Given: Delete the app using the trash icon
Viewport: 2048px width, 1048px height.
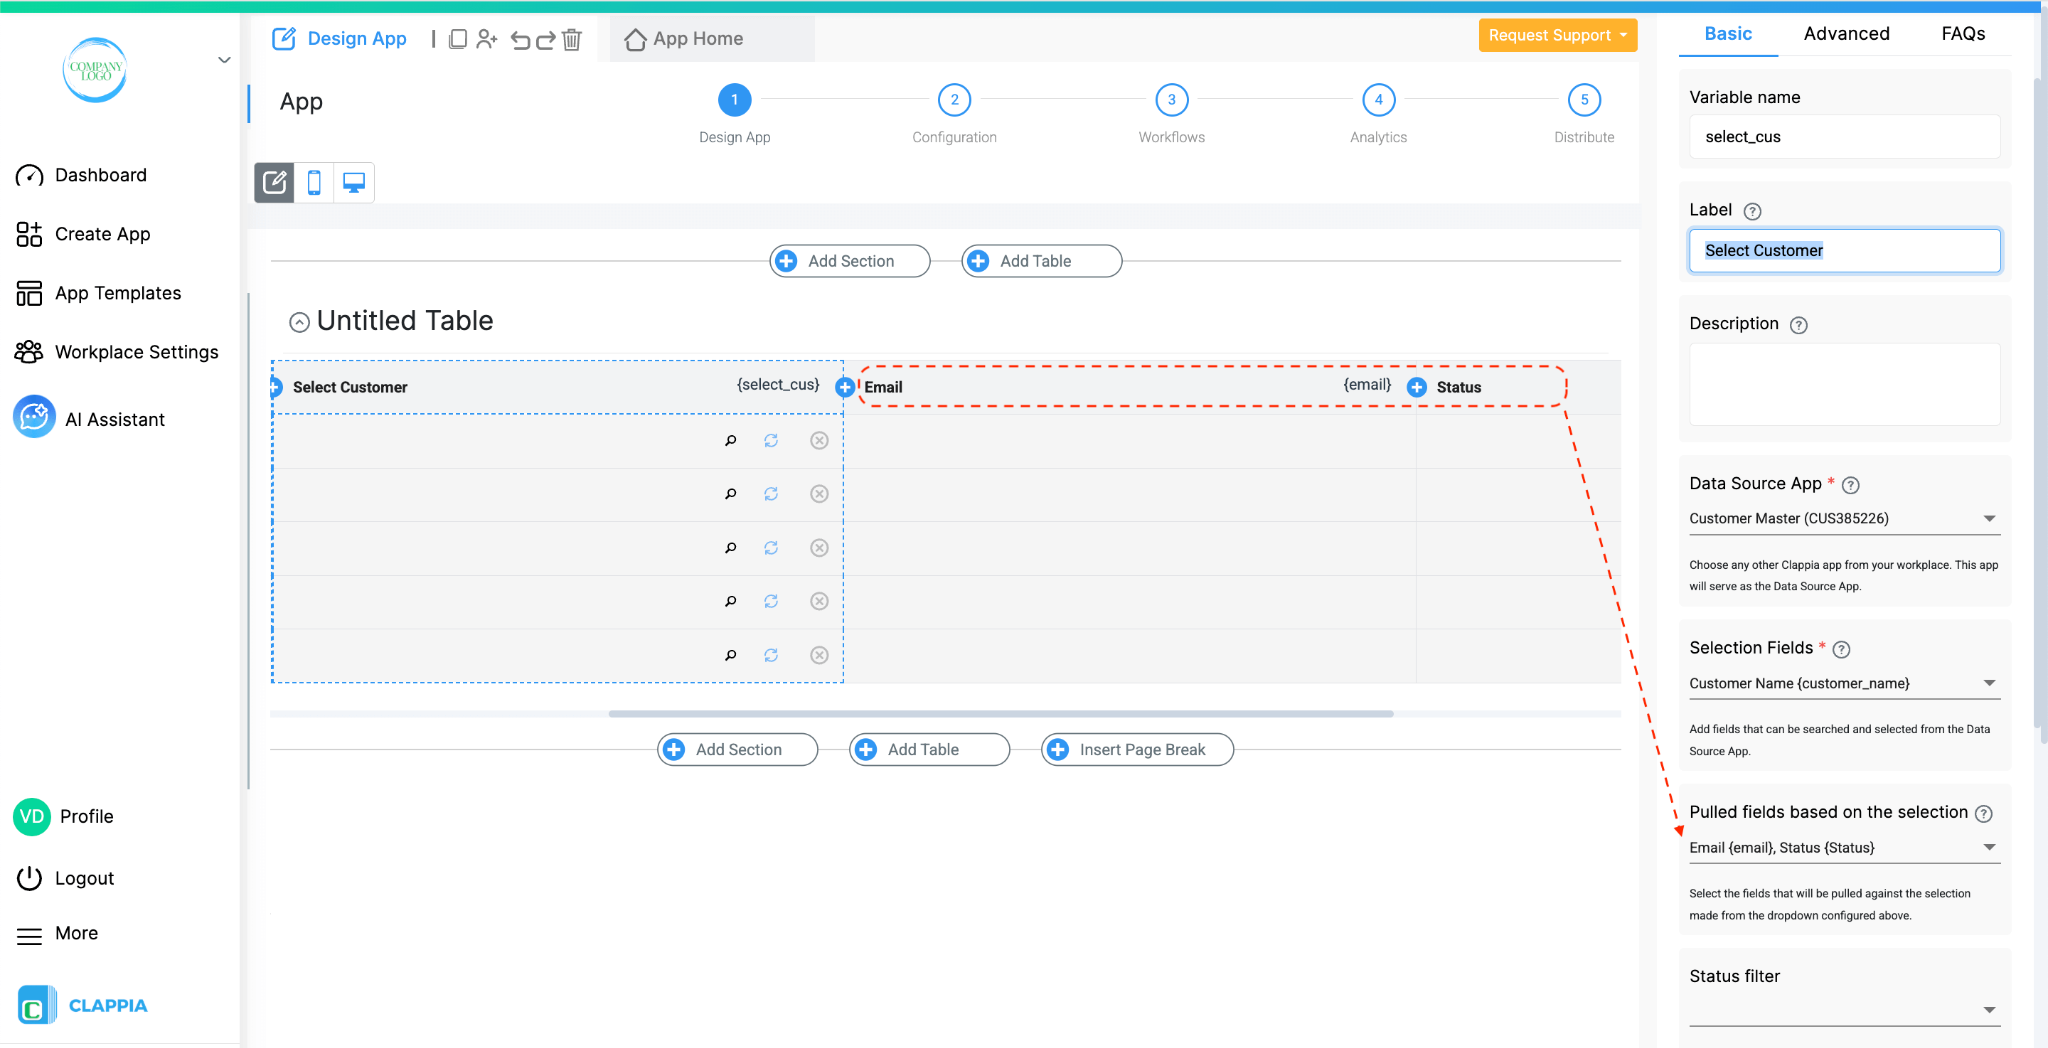Looking at the screenshot, I should [x=572, y=38].
